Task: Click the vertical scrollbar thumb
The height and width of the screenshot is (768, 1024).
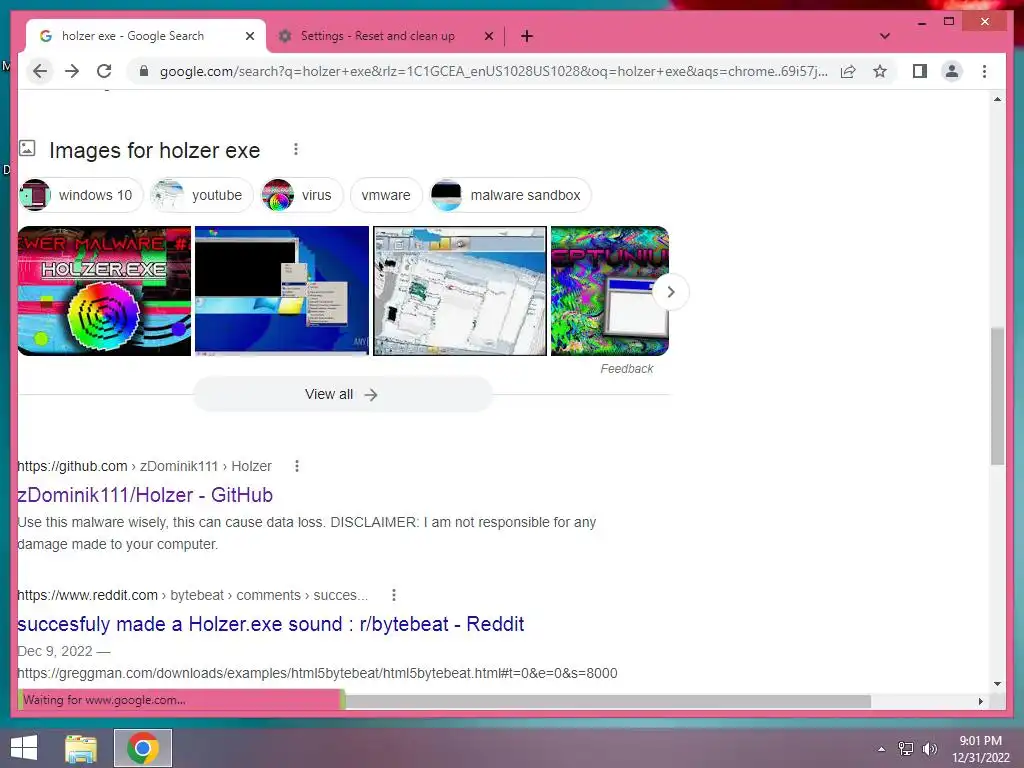Action: 997,396
